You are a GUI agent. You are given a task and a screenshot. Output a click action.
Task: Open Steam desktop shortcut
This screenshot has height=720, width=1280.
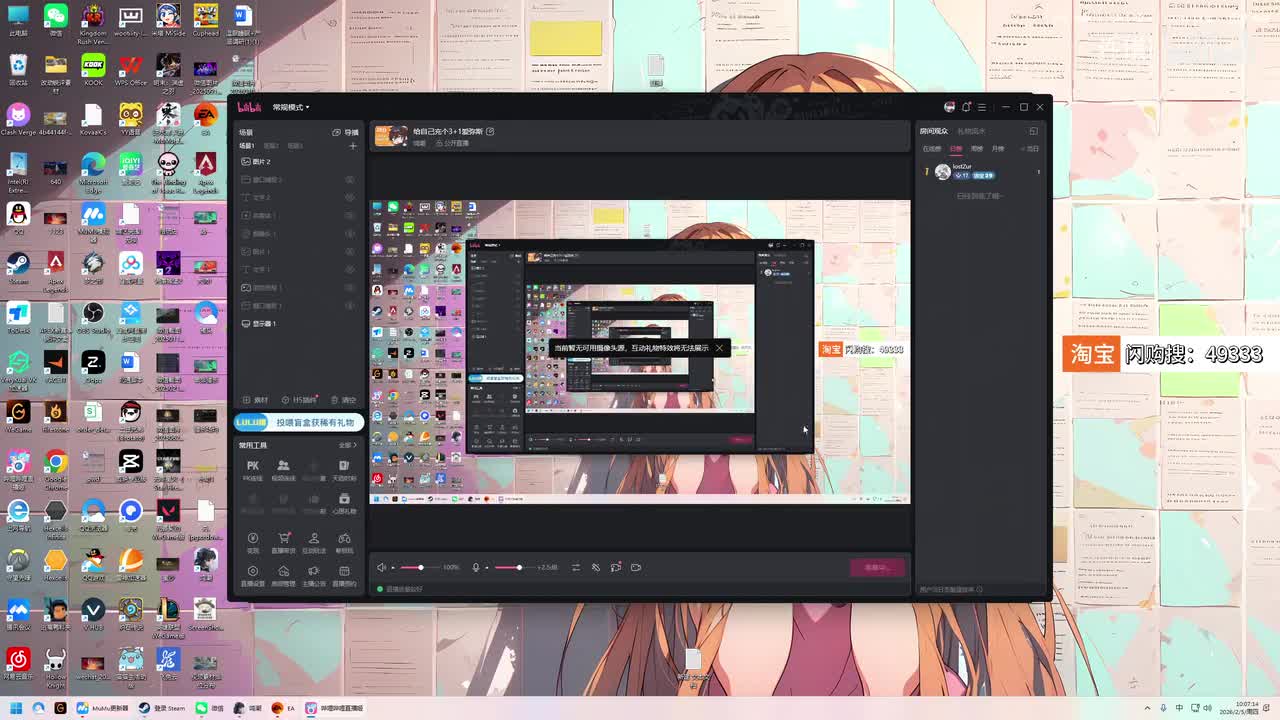(18, 268)
